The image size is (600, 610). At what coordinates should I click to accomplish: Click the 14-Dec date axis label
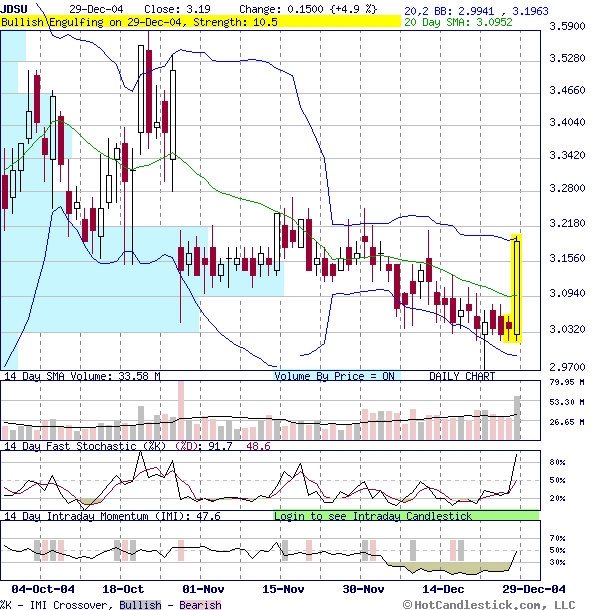point(443,589)
